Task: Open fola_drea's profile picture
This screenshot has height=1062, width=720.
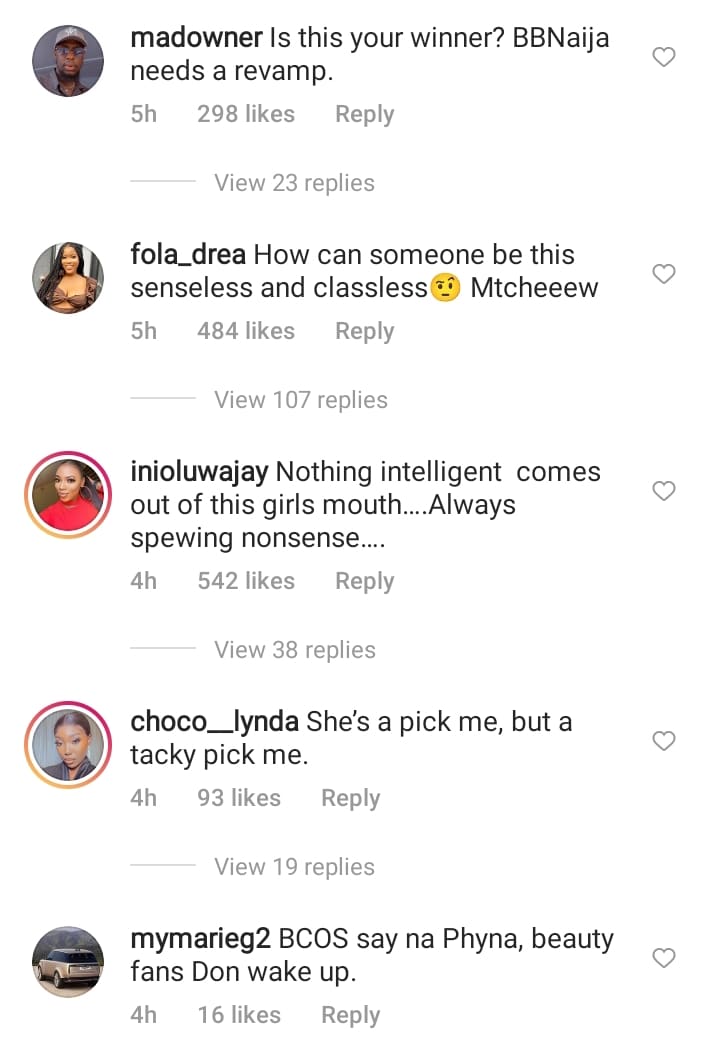Action: 69,277
